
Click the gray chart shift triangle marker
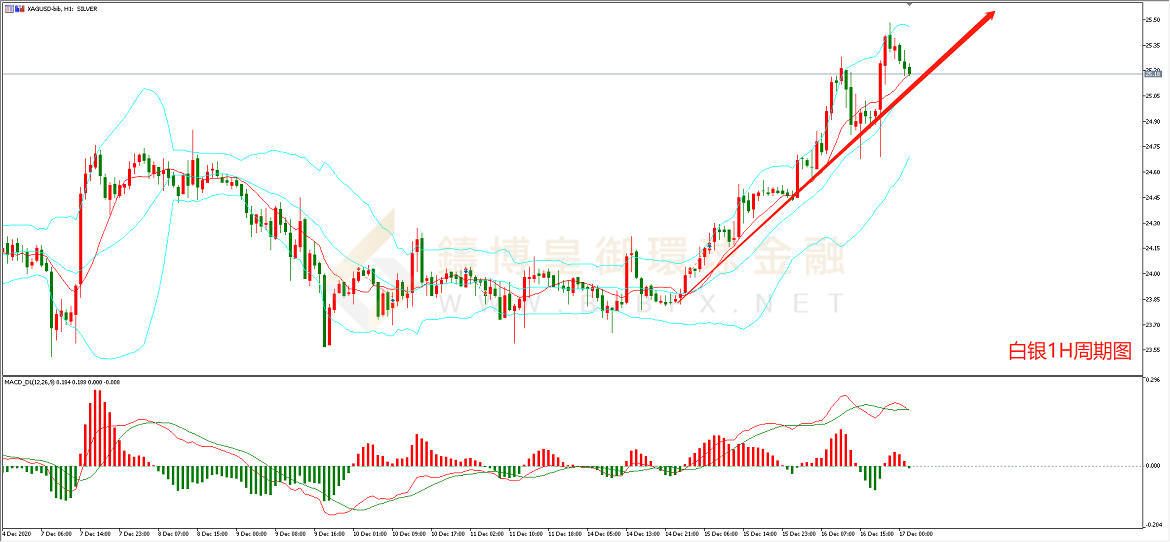[x=908, y=5]
